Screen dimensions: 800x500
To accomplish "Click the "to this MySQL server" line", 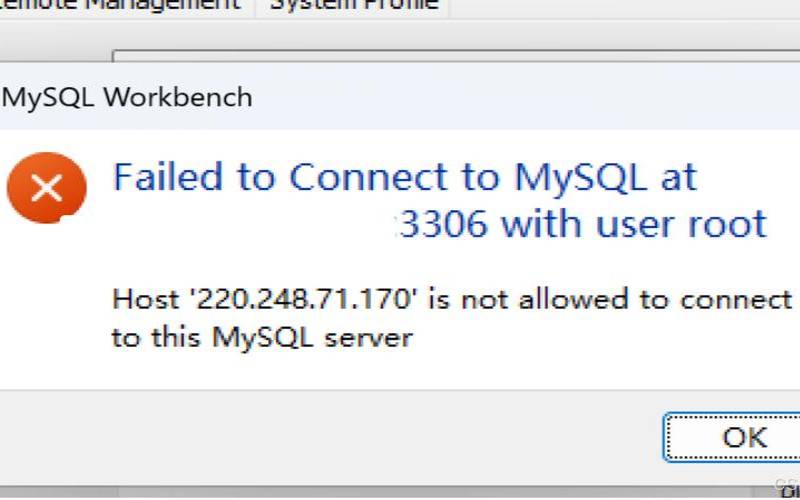I will [x=262, y=337].
